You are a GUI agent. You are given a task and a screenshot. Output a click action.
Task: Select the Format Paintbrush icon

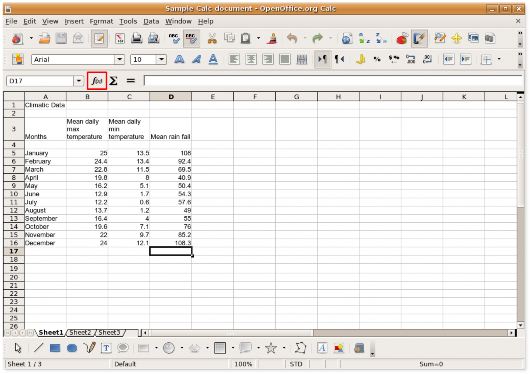click(271, 38)
